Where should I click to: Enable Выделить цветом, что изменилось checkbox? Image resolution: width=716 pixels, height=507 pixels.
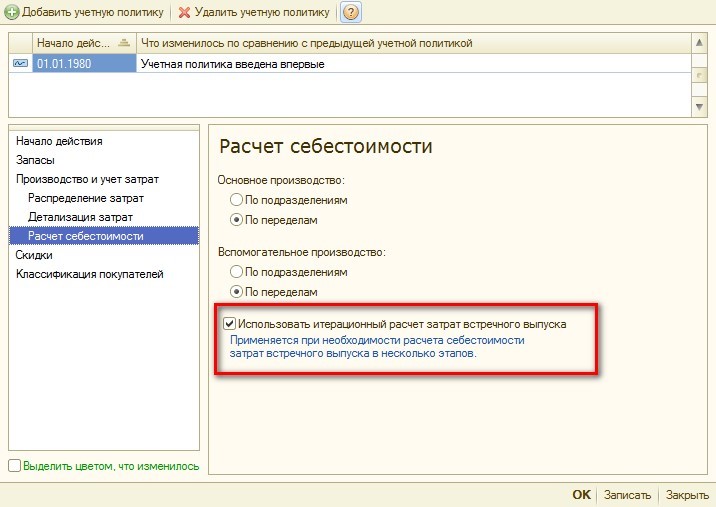pos(15,465)
